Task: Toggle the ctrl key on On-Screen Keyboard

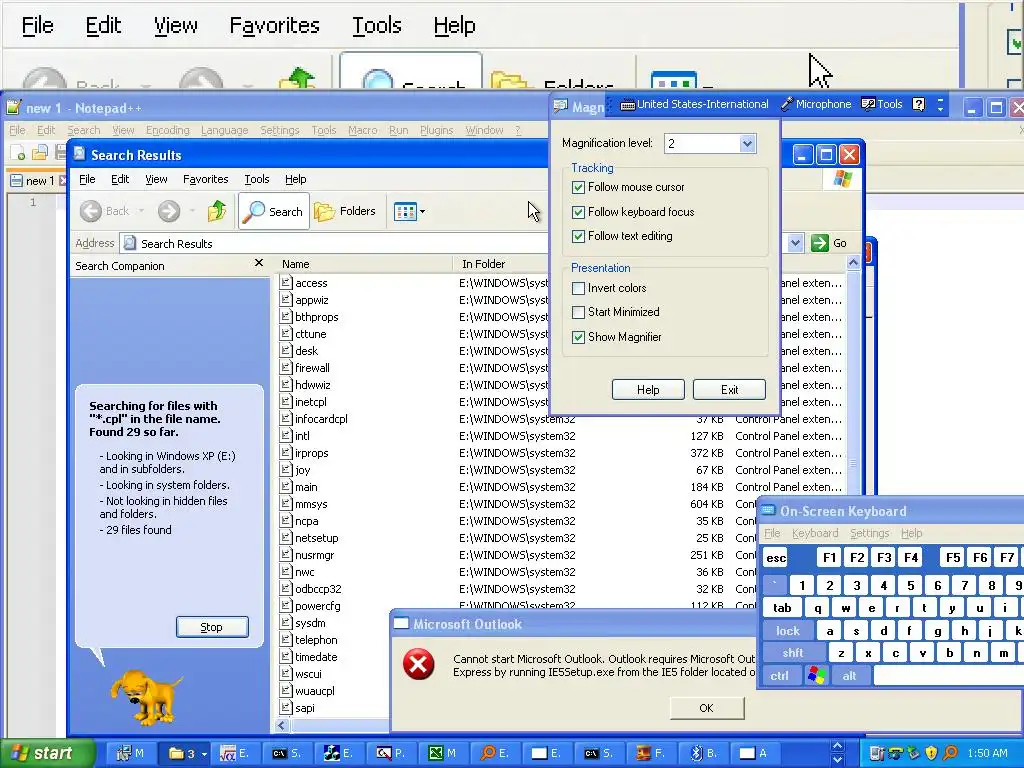Action: [780, 675]
